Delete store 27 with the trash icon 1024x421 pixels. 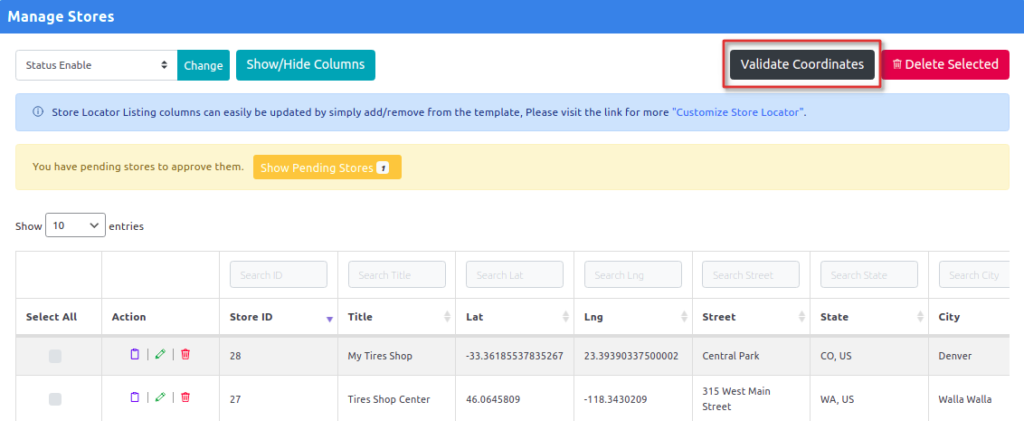185,397
